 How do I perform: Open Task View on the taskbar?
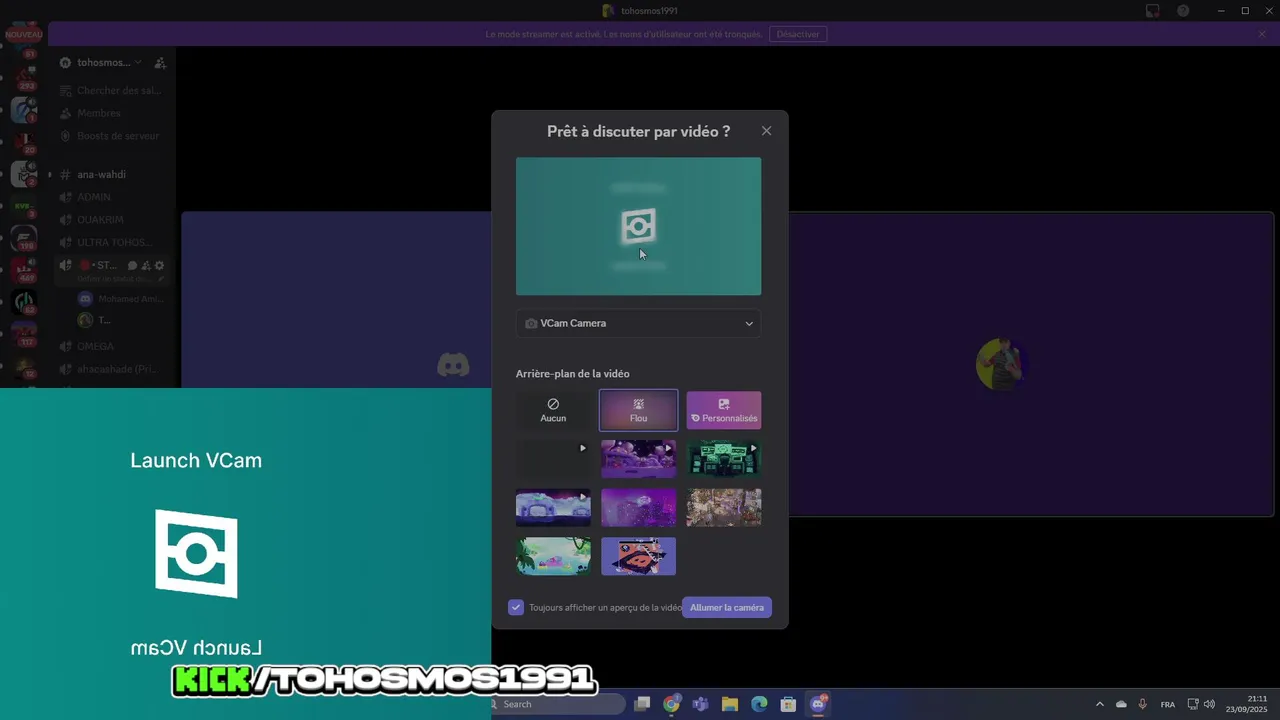point(643,704)
